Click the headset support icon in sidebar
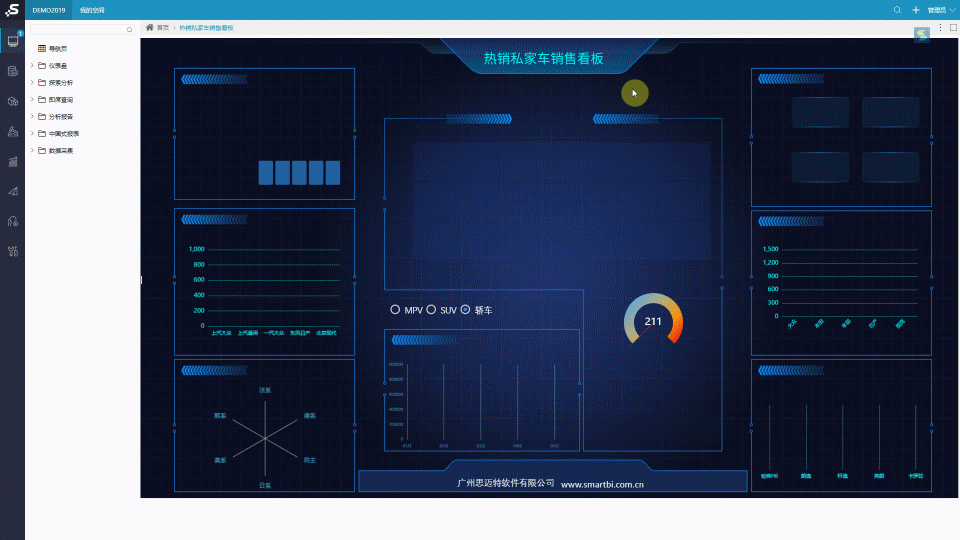Image resolution: width=960 pixels, height=540 pixels. 13,220
